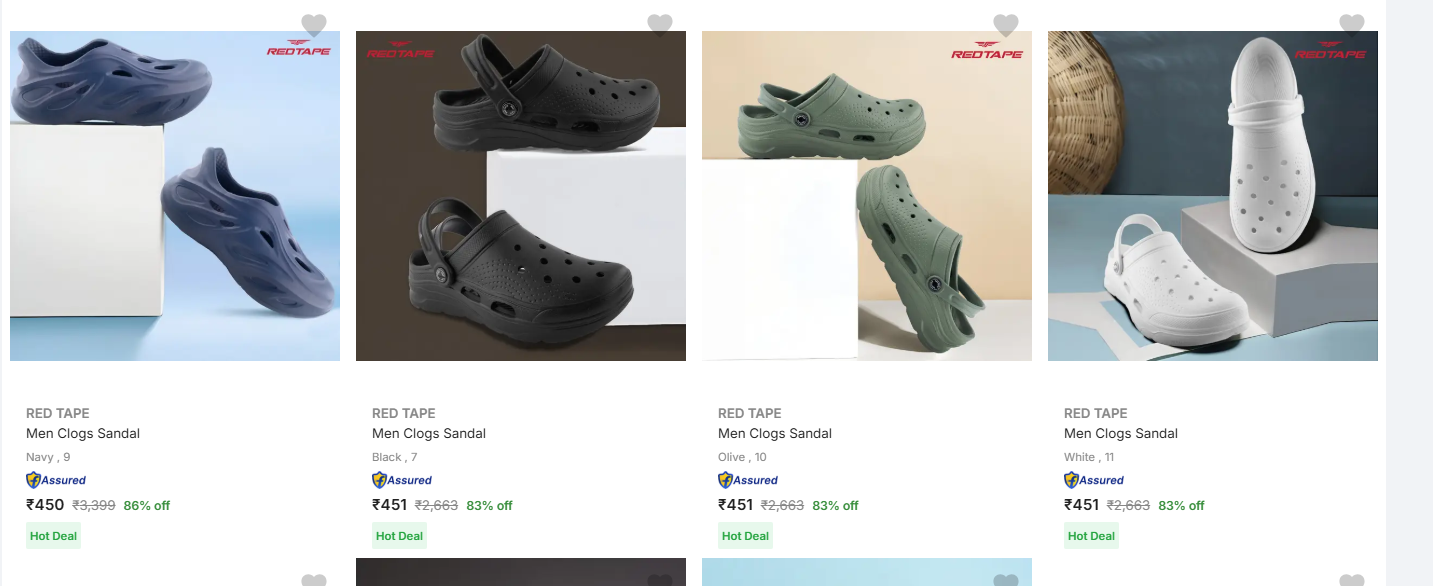Open the Navy Men Clogs Sandal image
The width and height of the screenshot is (1433, 586).
[175, 196]
